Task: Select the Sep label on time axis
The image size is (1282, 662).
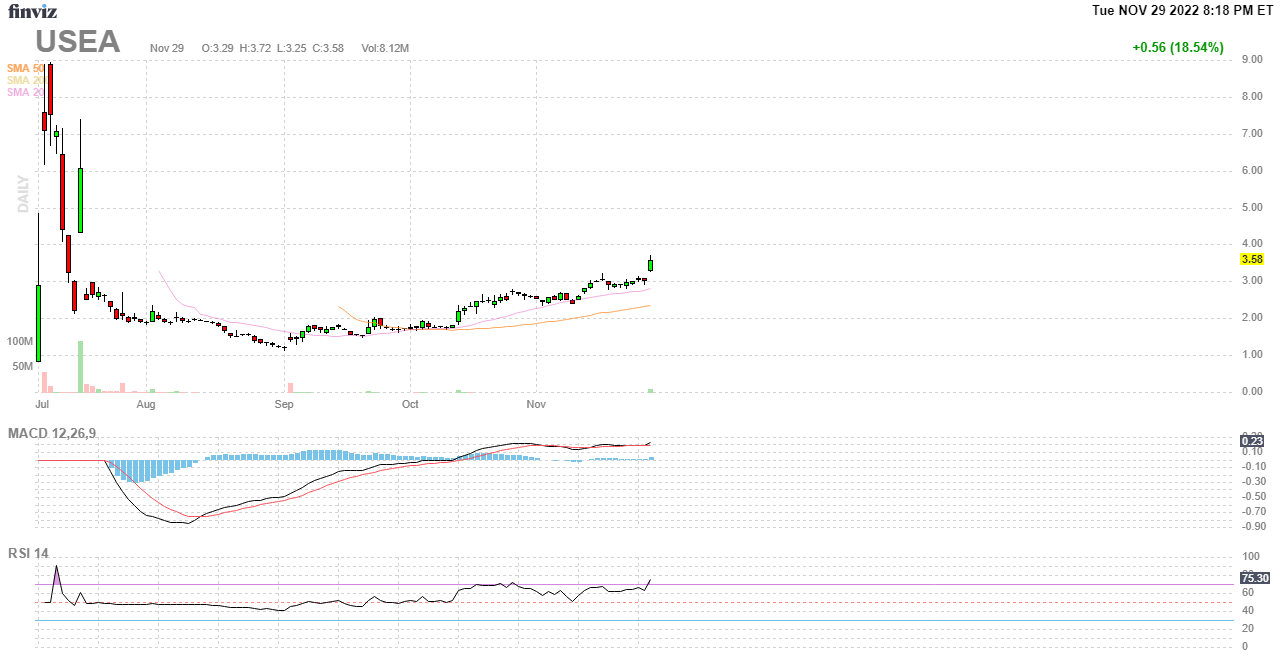Action: click(284, 405)
